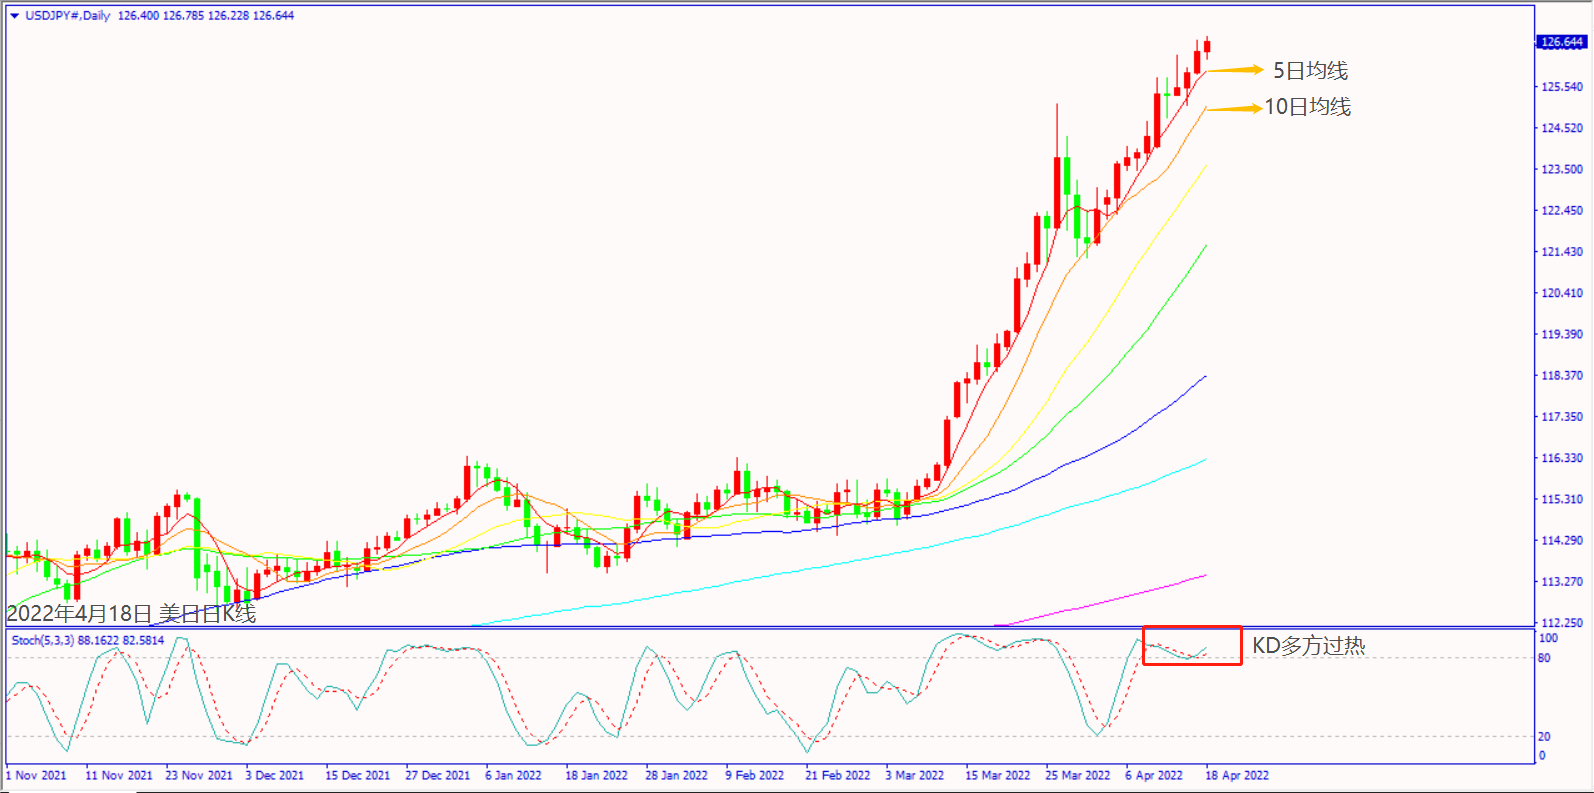This screenshot has height=793, width=1594.
Task: Click the 119.390 price axis label
Action: (x=1562, y=334)
